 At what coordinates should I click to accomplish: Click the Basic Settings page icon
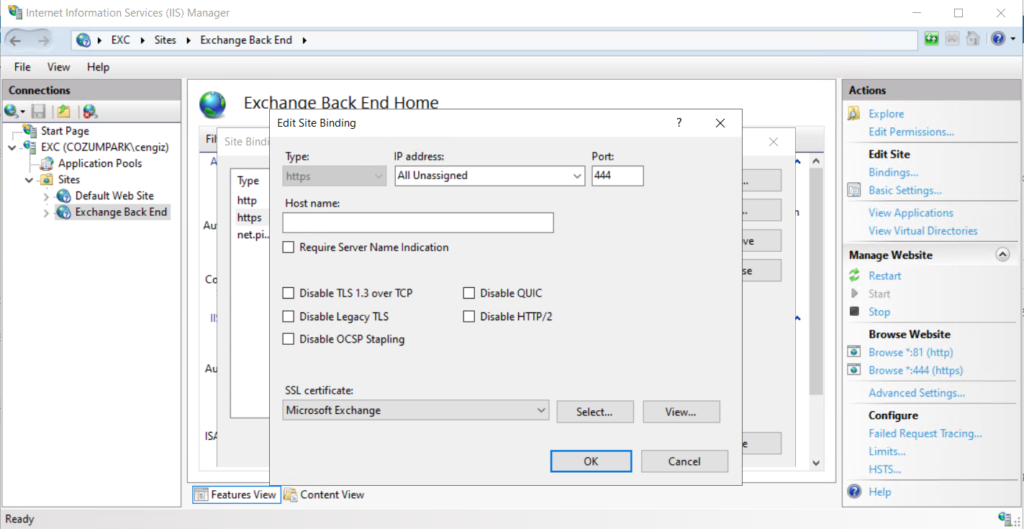[x=854, y=191]
